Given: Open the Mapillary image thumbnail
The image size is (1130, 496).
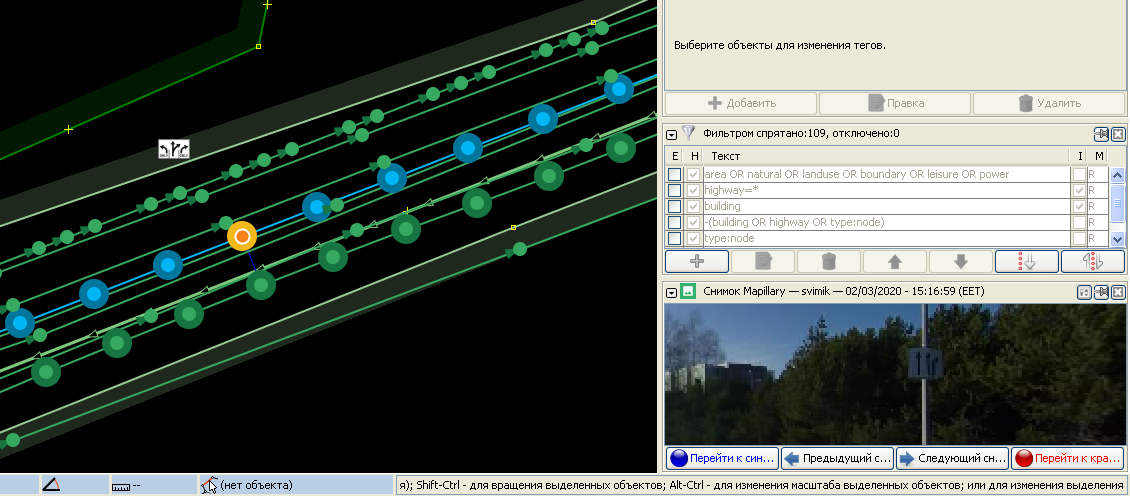Looking at the screenshot, I should [x=894, y=374].
